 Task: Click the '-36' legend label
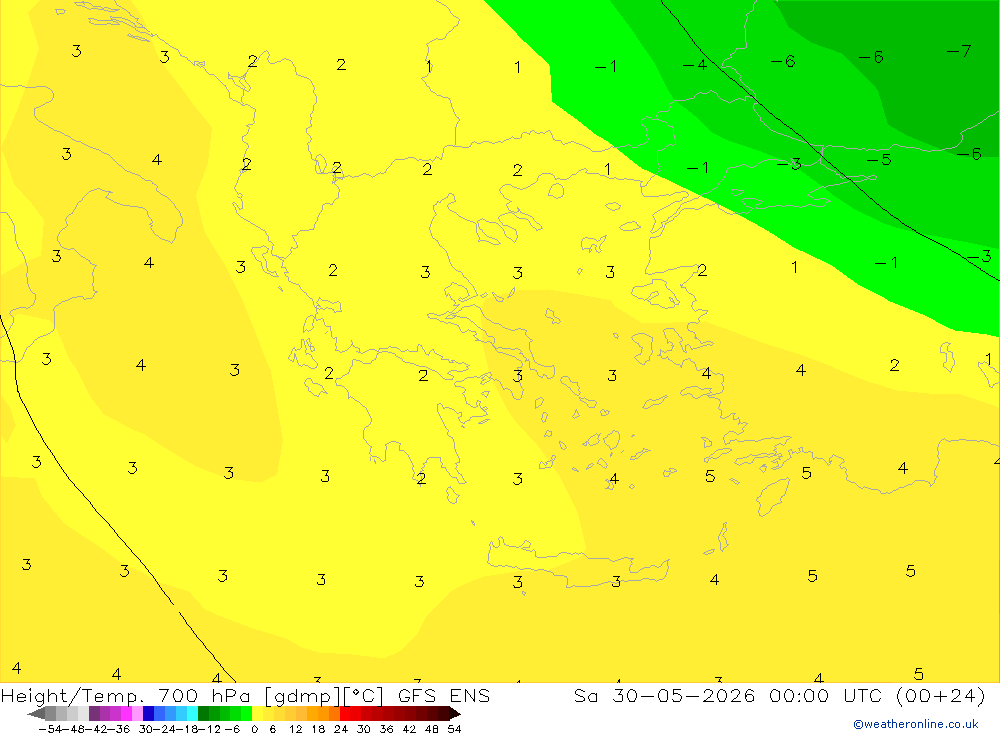click(119, 729)
